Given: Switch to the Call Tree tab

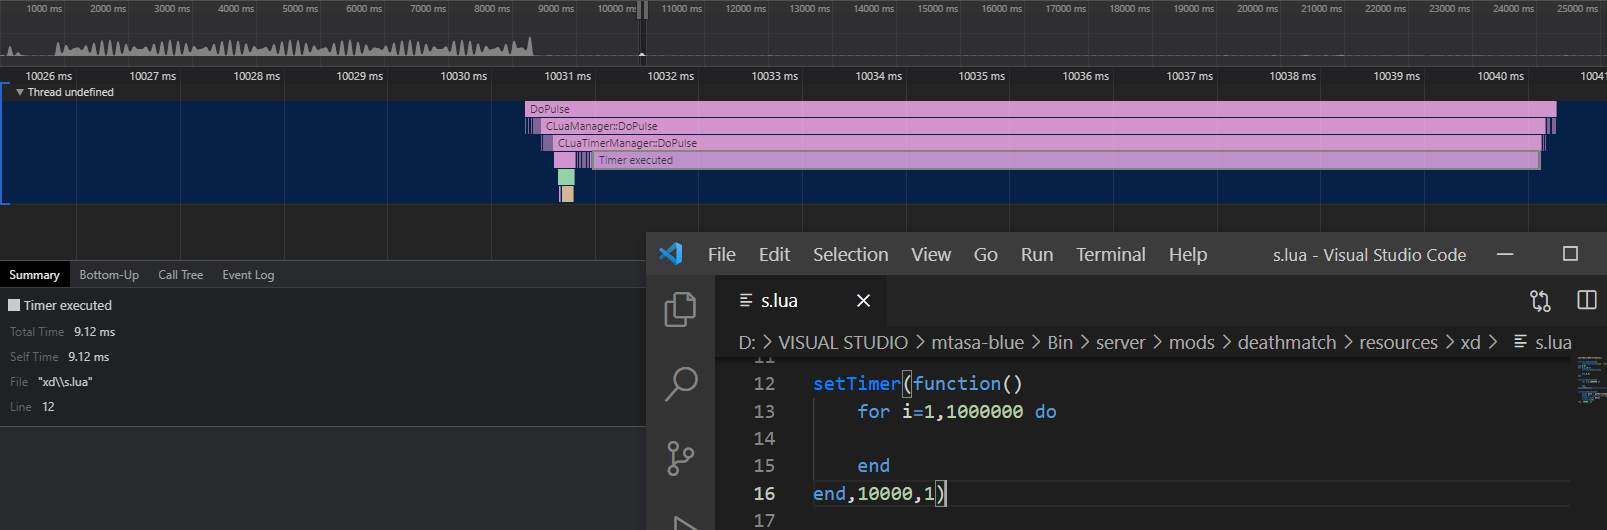Looking at the screenshot, I should click(x=181, y=275).
